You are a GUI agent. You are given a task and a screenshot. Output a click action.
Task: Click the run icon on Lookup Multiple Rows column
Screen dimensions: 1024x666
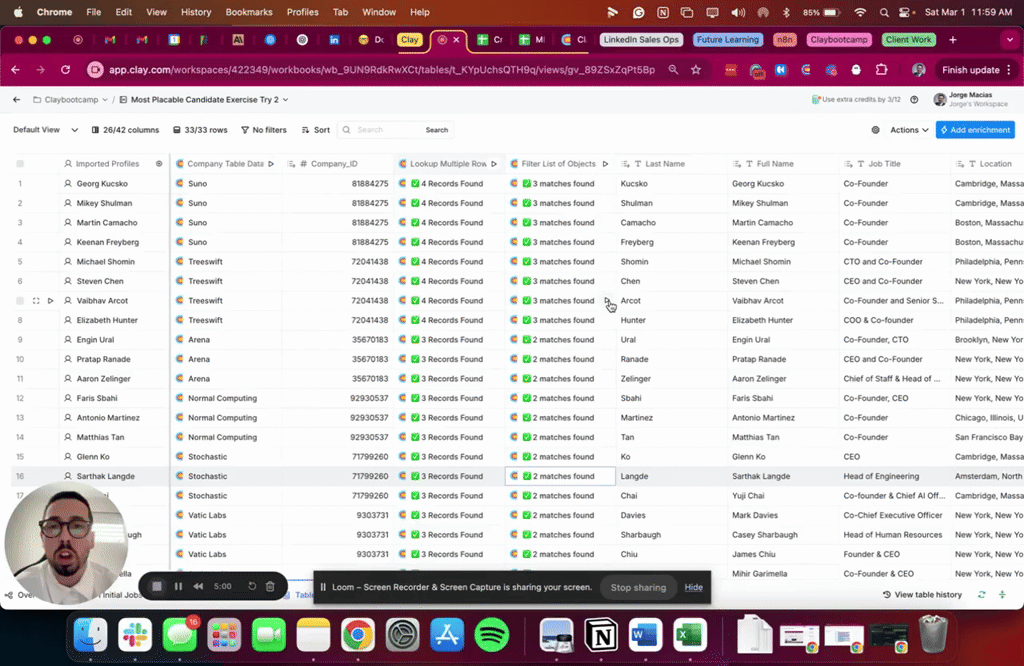point(494,164)
